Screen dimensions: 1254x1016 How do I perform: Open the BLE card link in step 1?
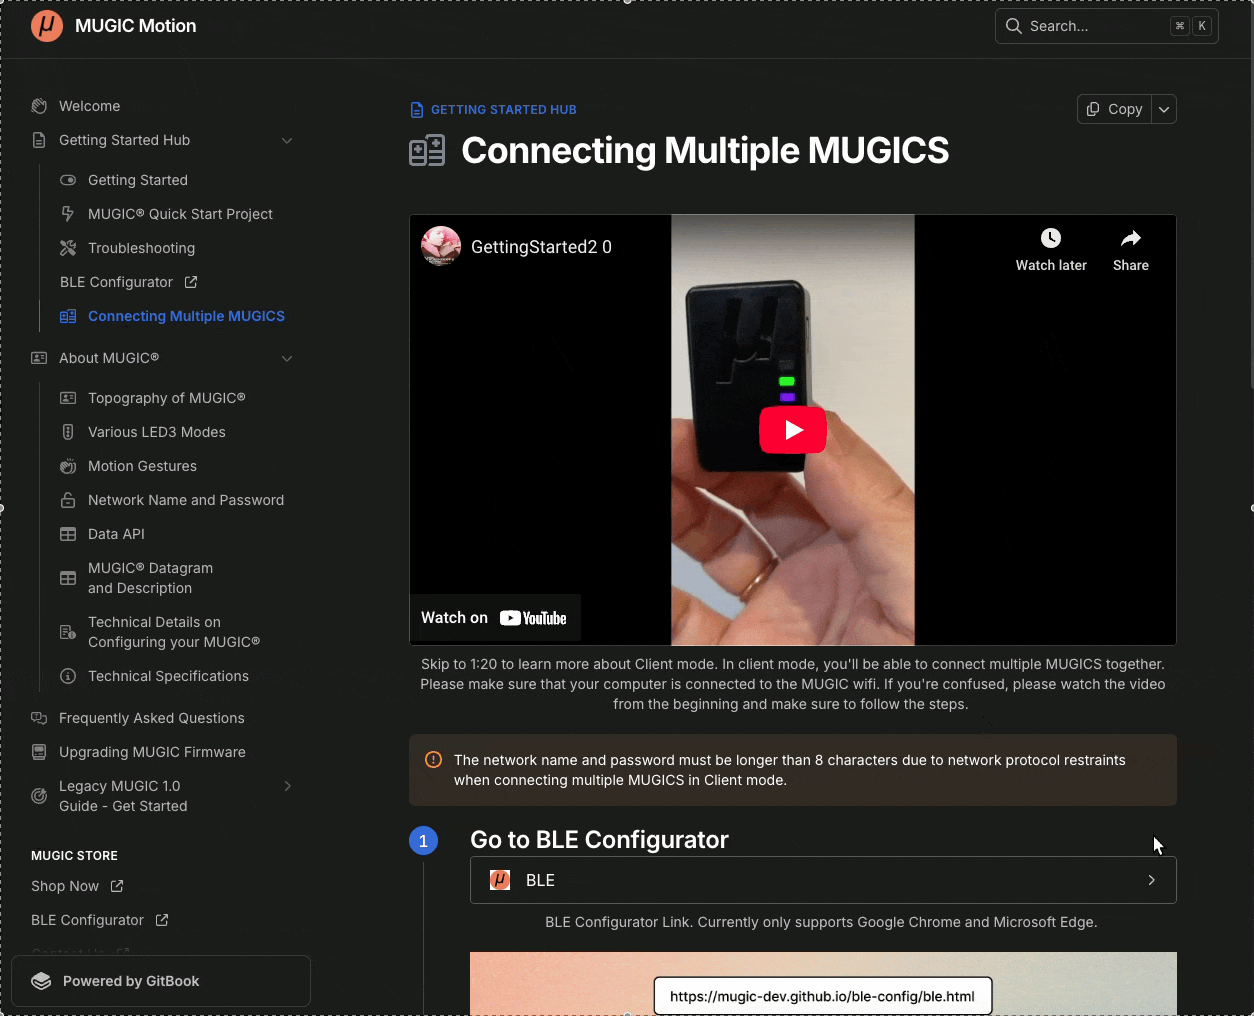click(x=822, y=880)
